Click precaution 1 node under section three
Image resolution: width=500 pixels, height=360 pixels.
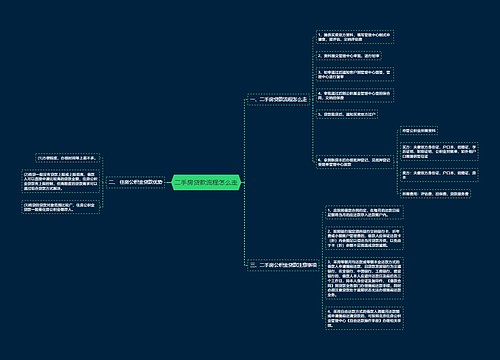(364, 212)
